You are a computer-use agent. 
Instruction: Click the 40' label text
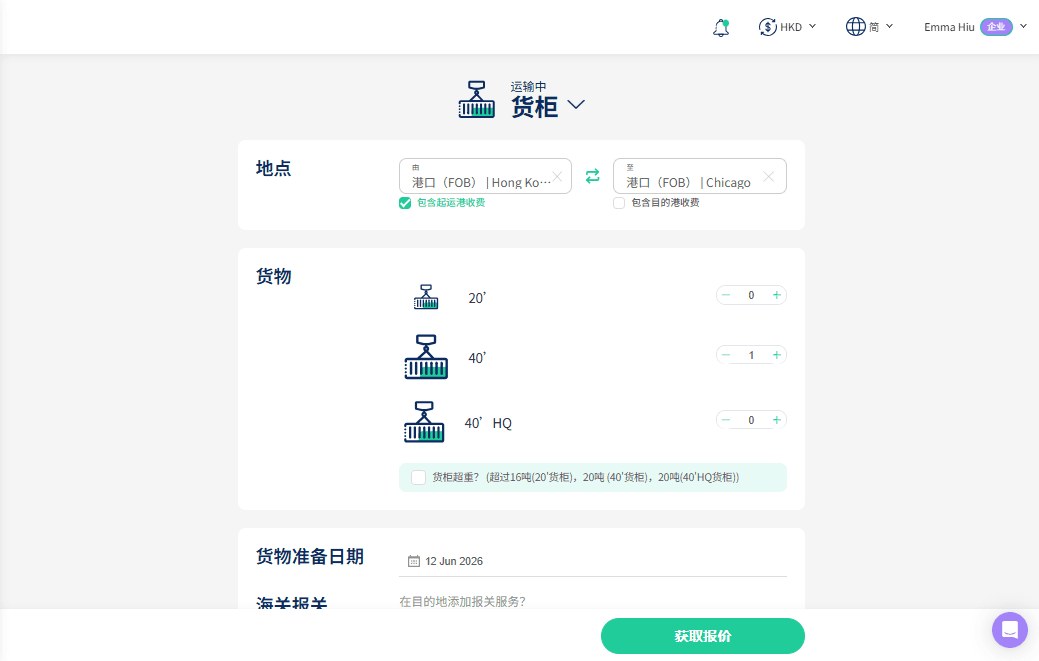pos(477,358)
